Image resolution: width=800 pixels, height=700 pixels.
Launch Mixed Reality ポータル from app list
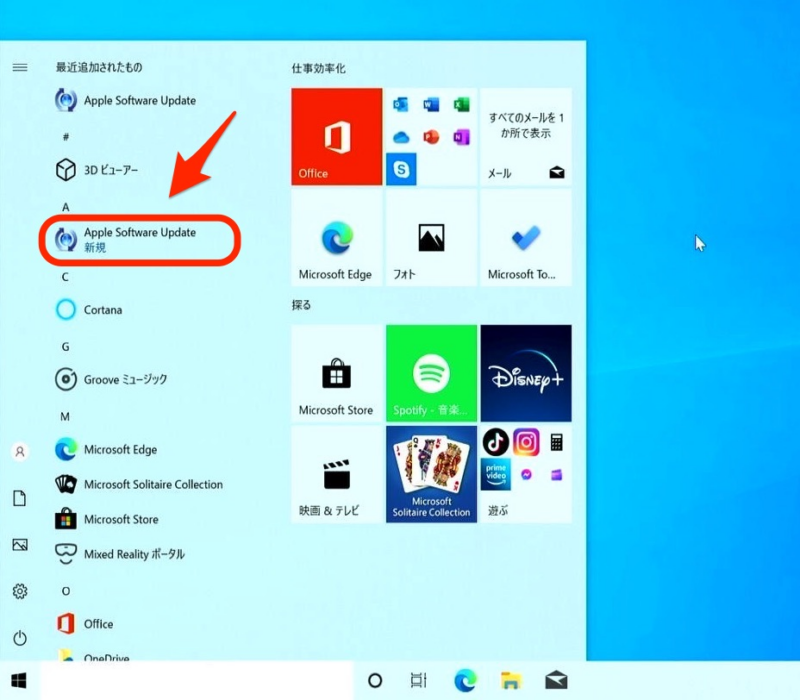[x=120, y=554]
